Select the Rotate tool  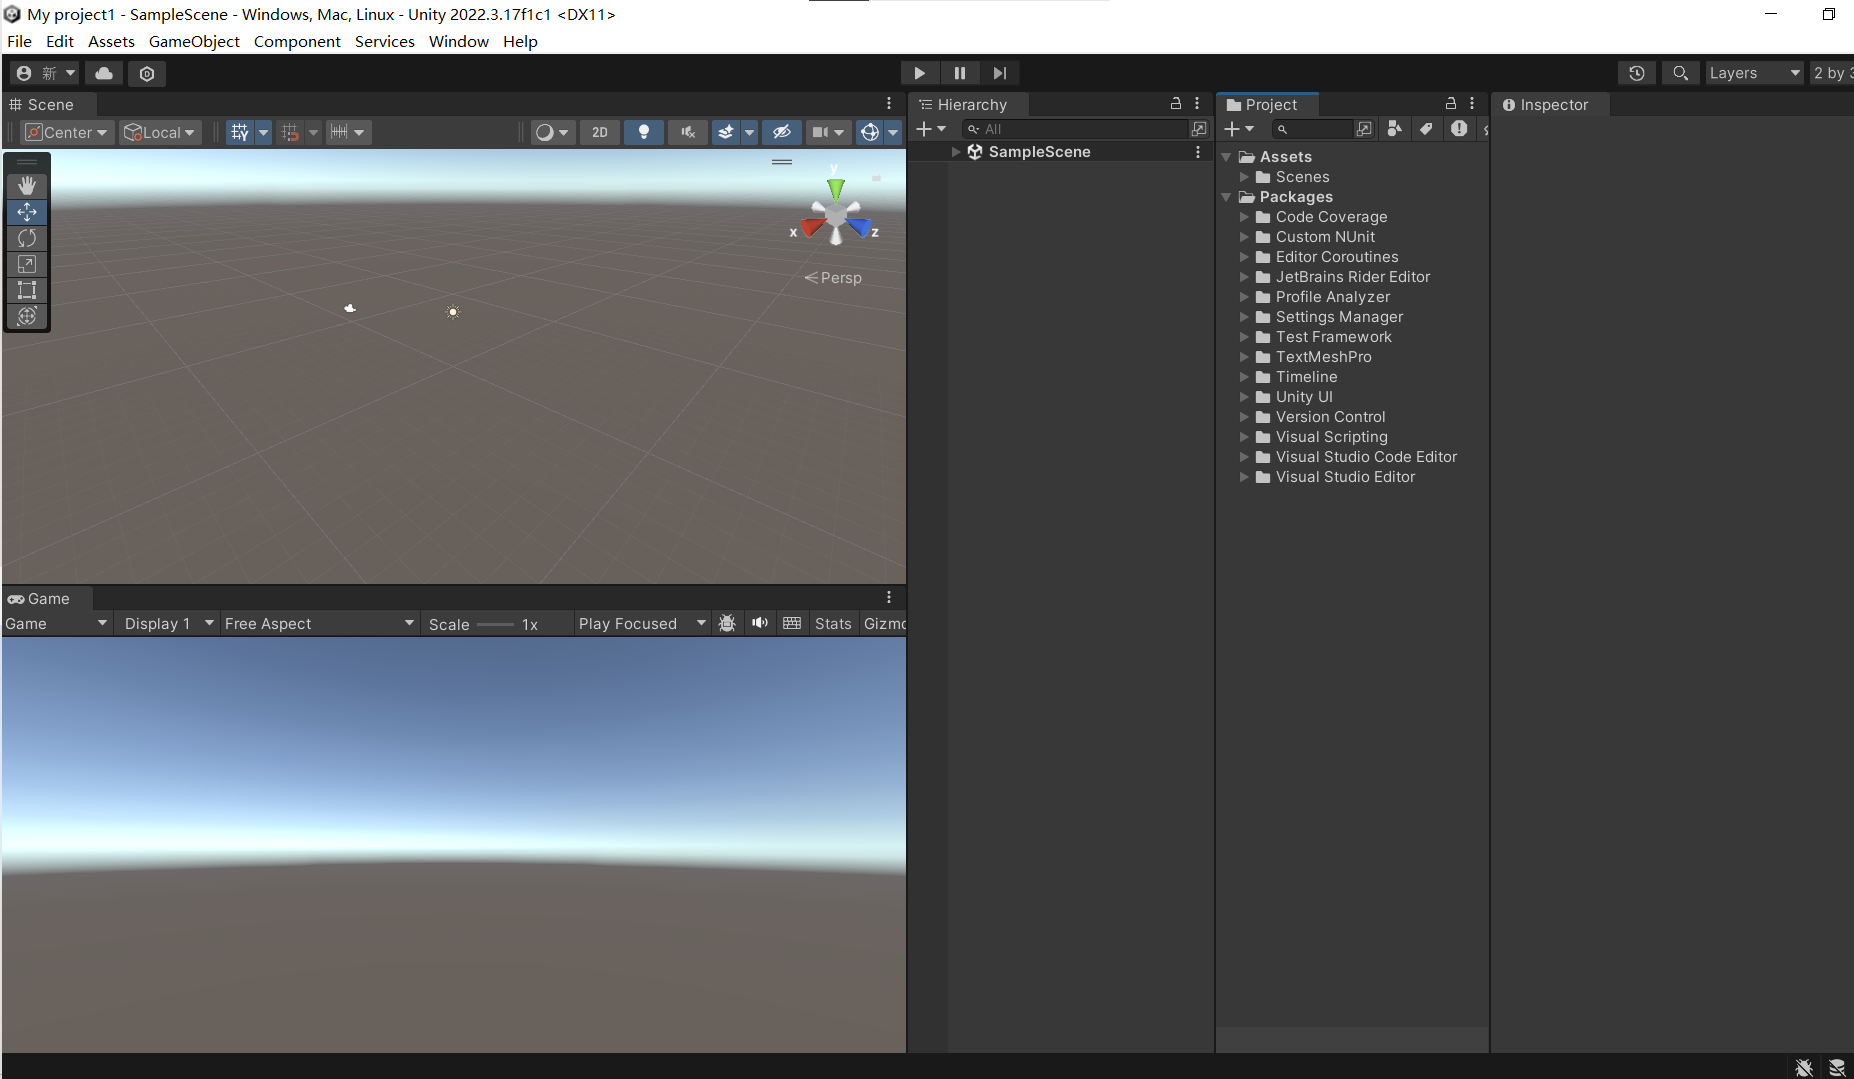tap(27, 238)
